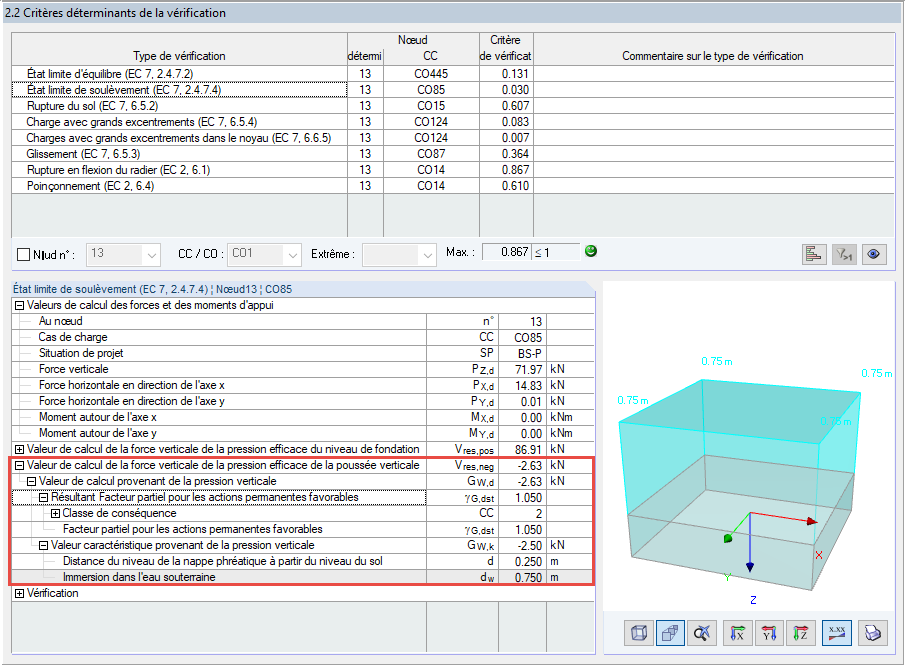The image size is (906, 667).
Task: Select Force horizontale en direction de l'axe y
Action: (303, 401)
